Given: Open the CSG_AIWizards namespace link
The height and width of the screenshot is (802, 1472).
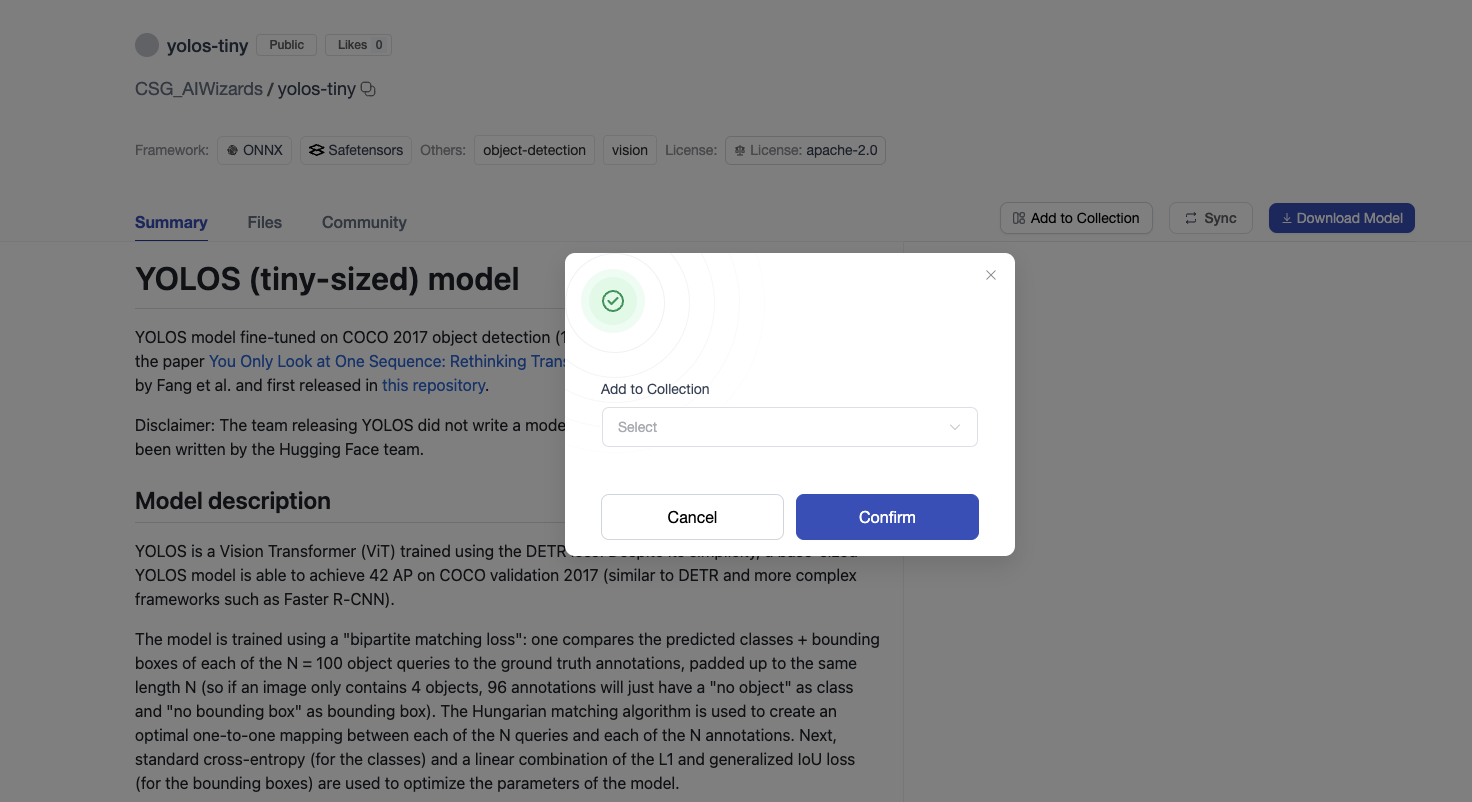Looking at the screenshot, I should (199, 89).
